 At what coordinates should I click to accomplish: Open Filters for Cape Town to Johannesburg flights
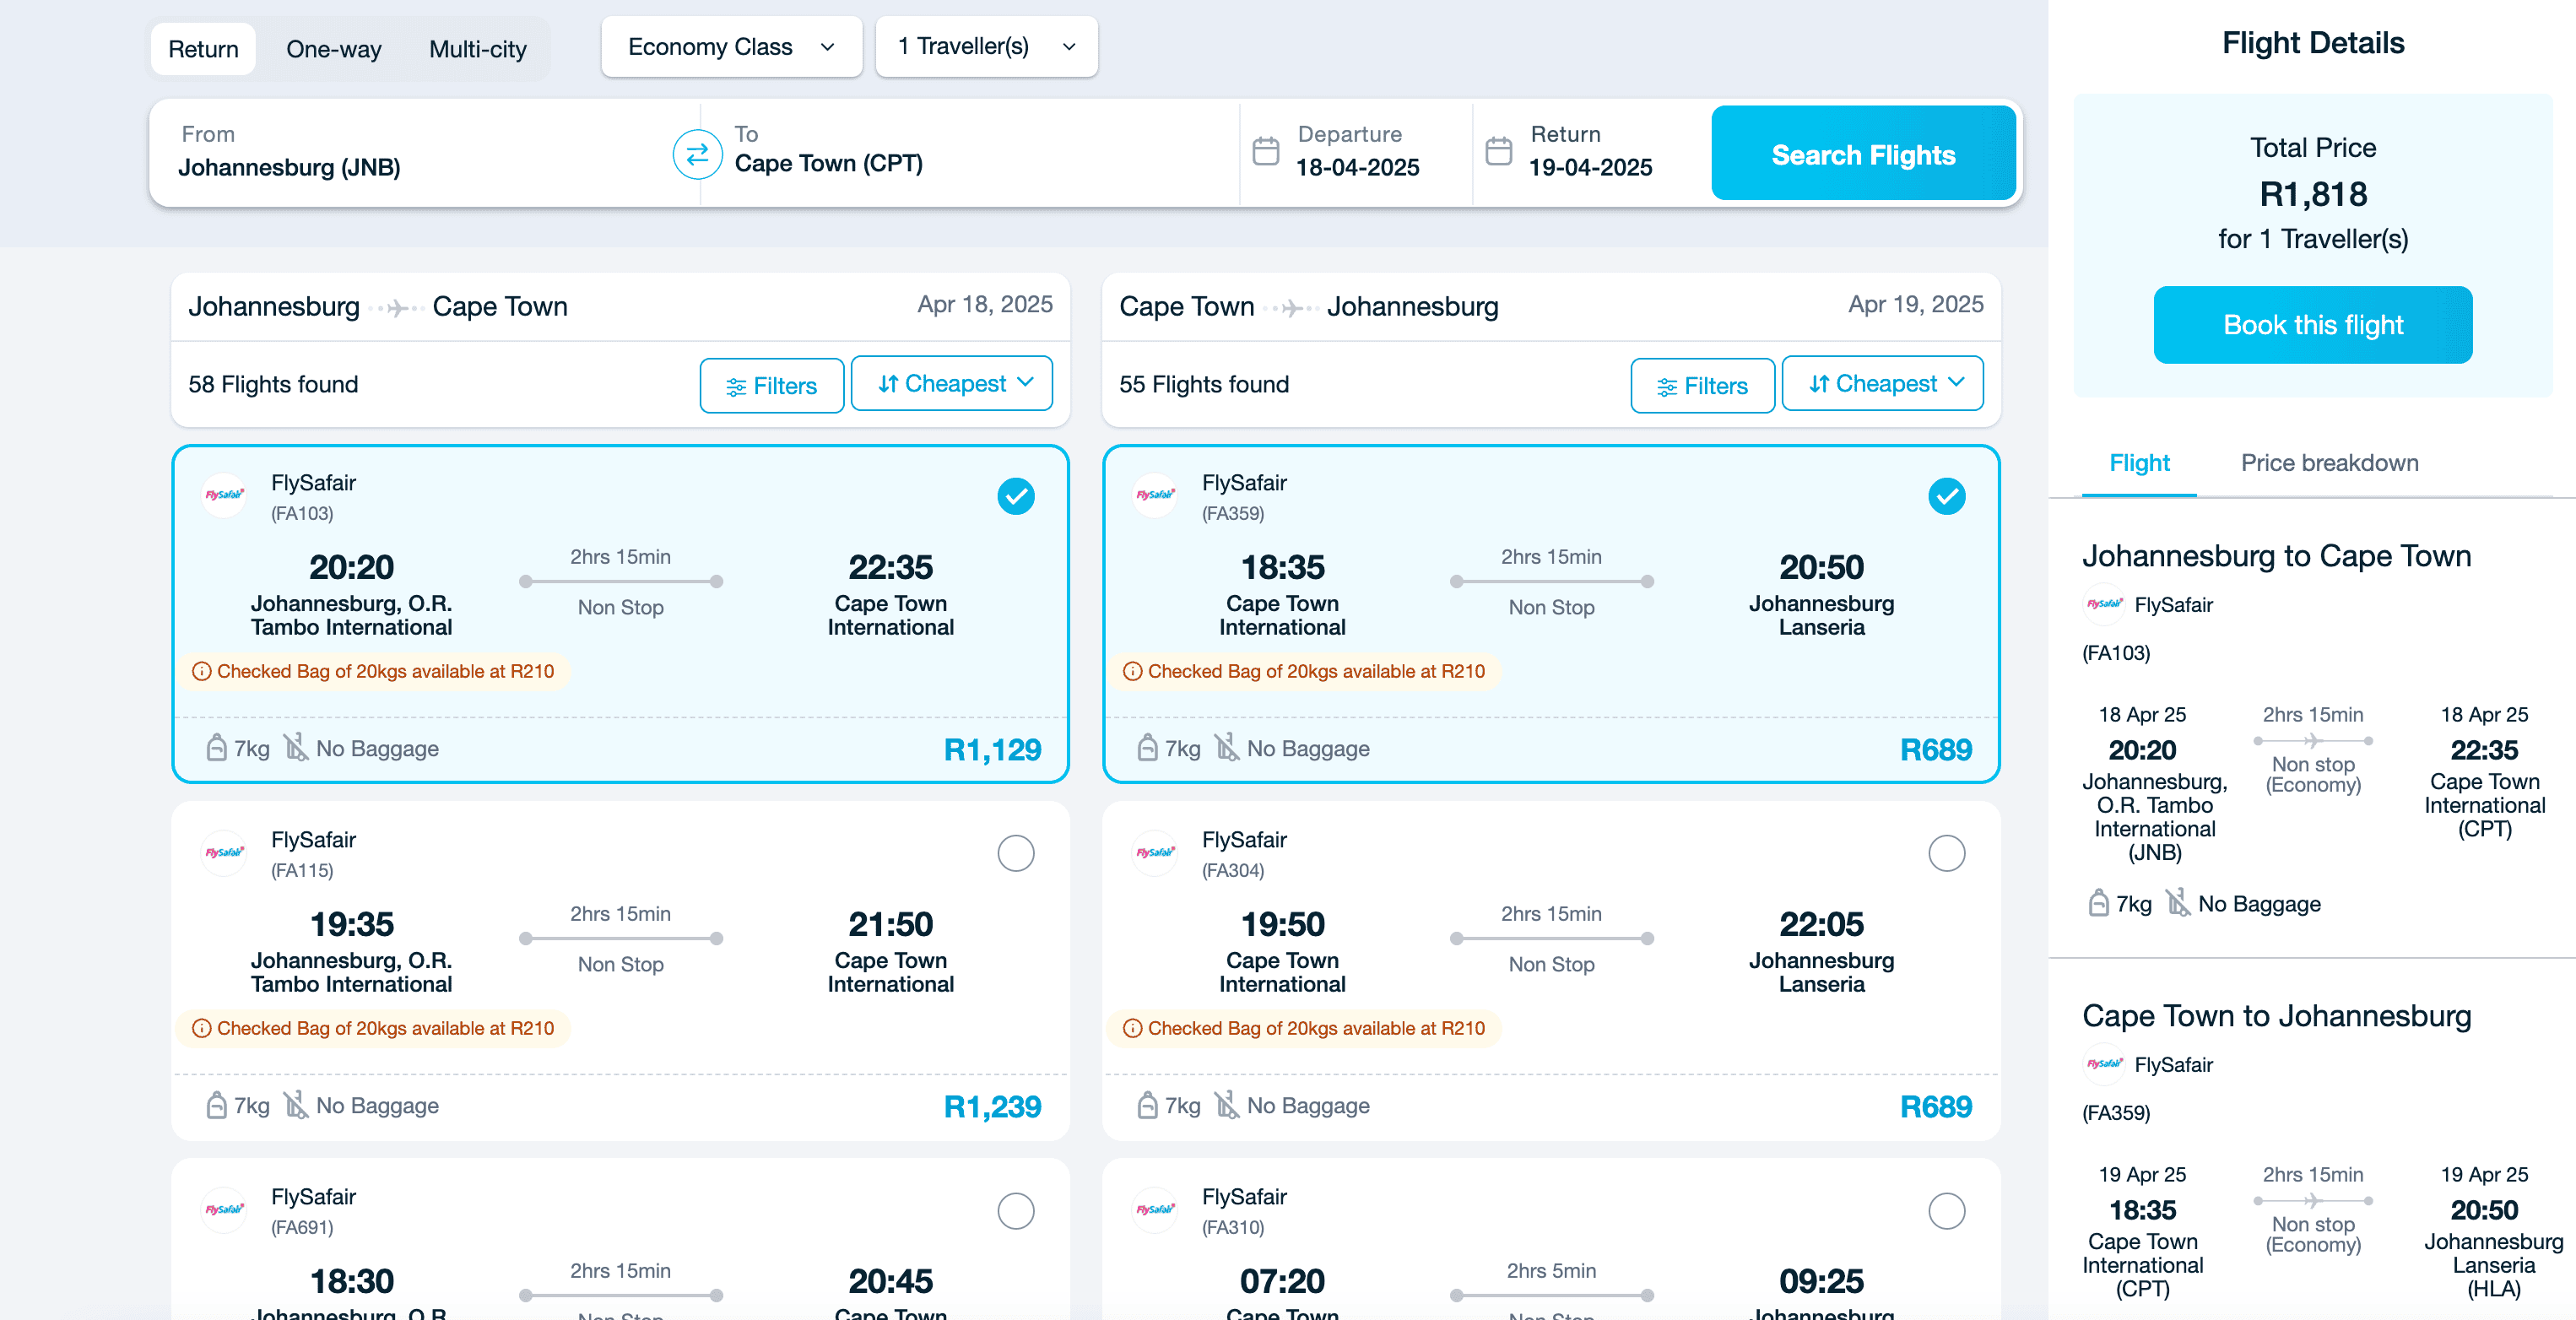tap(1702, 385)
